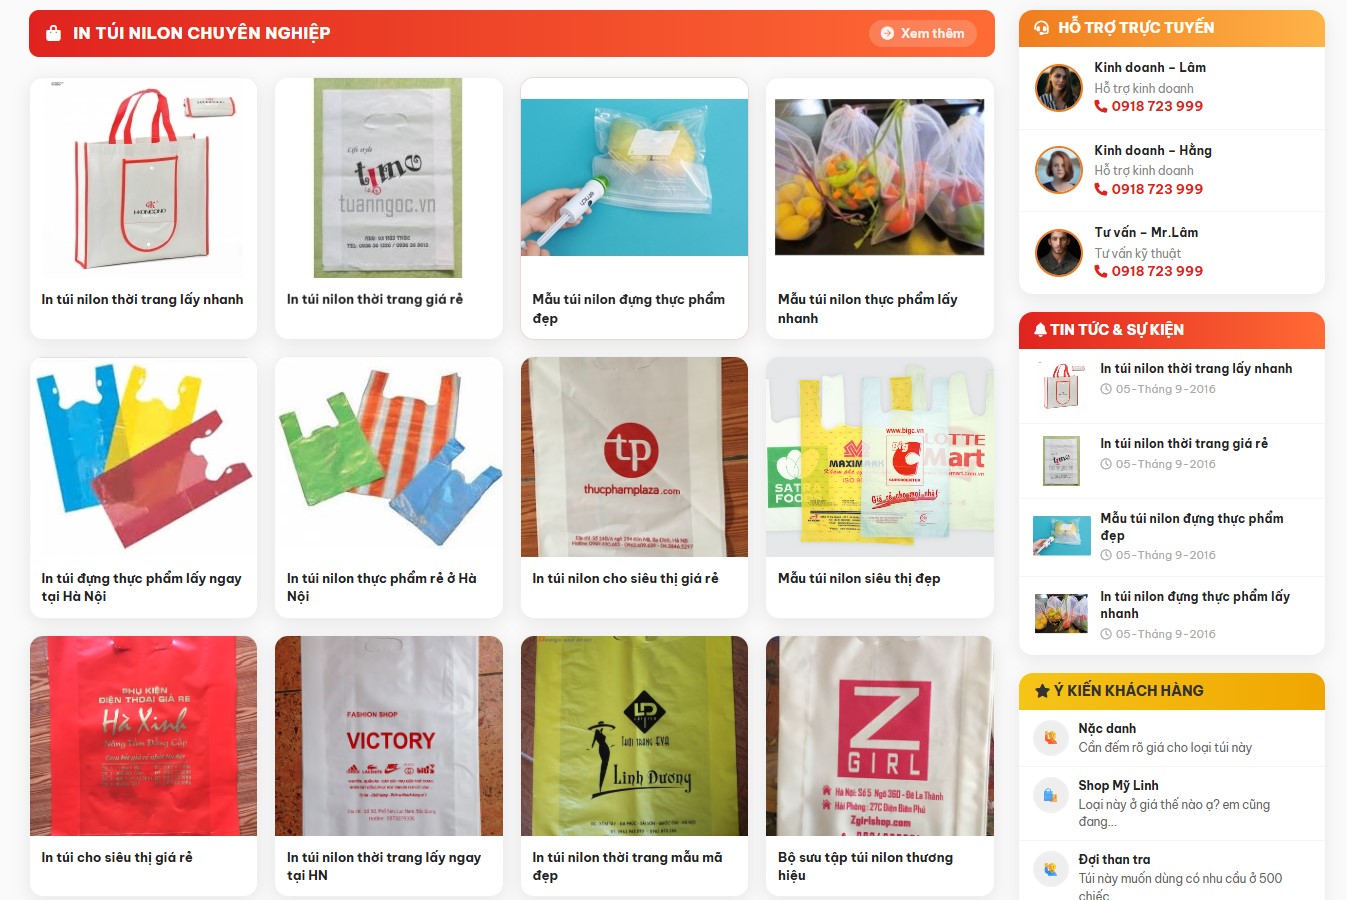Screen dimensions: 1347x900
Task: Click the shopping bag icon in the section header
Action: coord(54,33)
